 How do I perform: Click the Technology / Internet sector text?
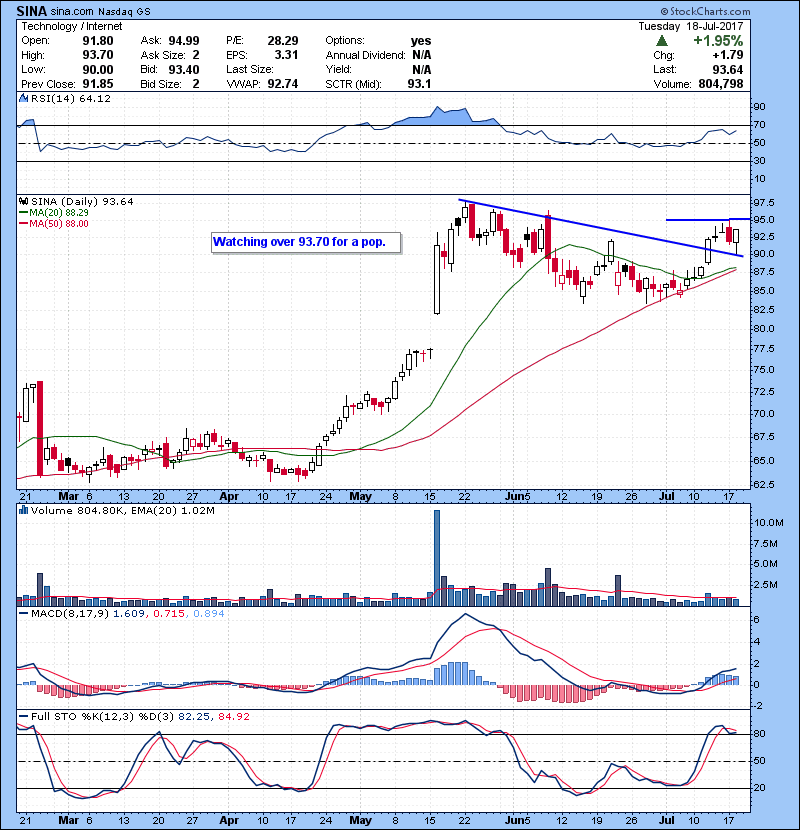pos(71,26)
